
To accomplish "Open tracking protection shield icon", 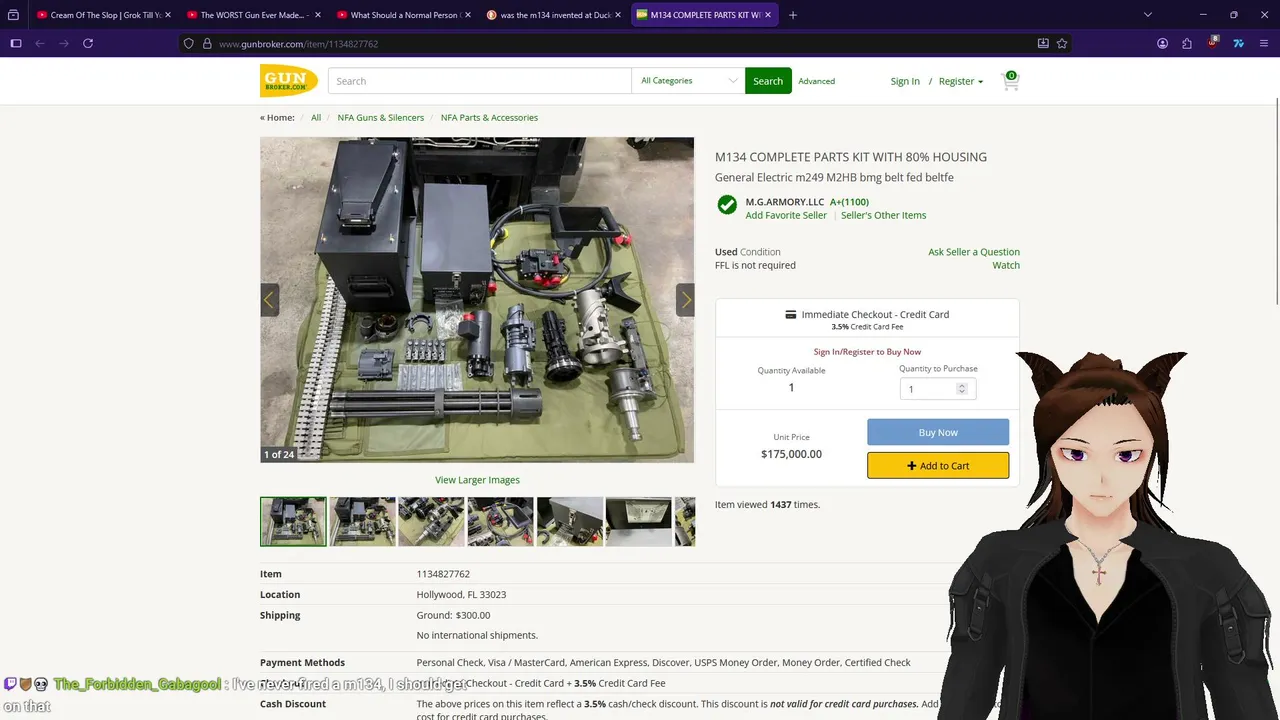I will (188, 43).
